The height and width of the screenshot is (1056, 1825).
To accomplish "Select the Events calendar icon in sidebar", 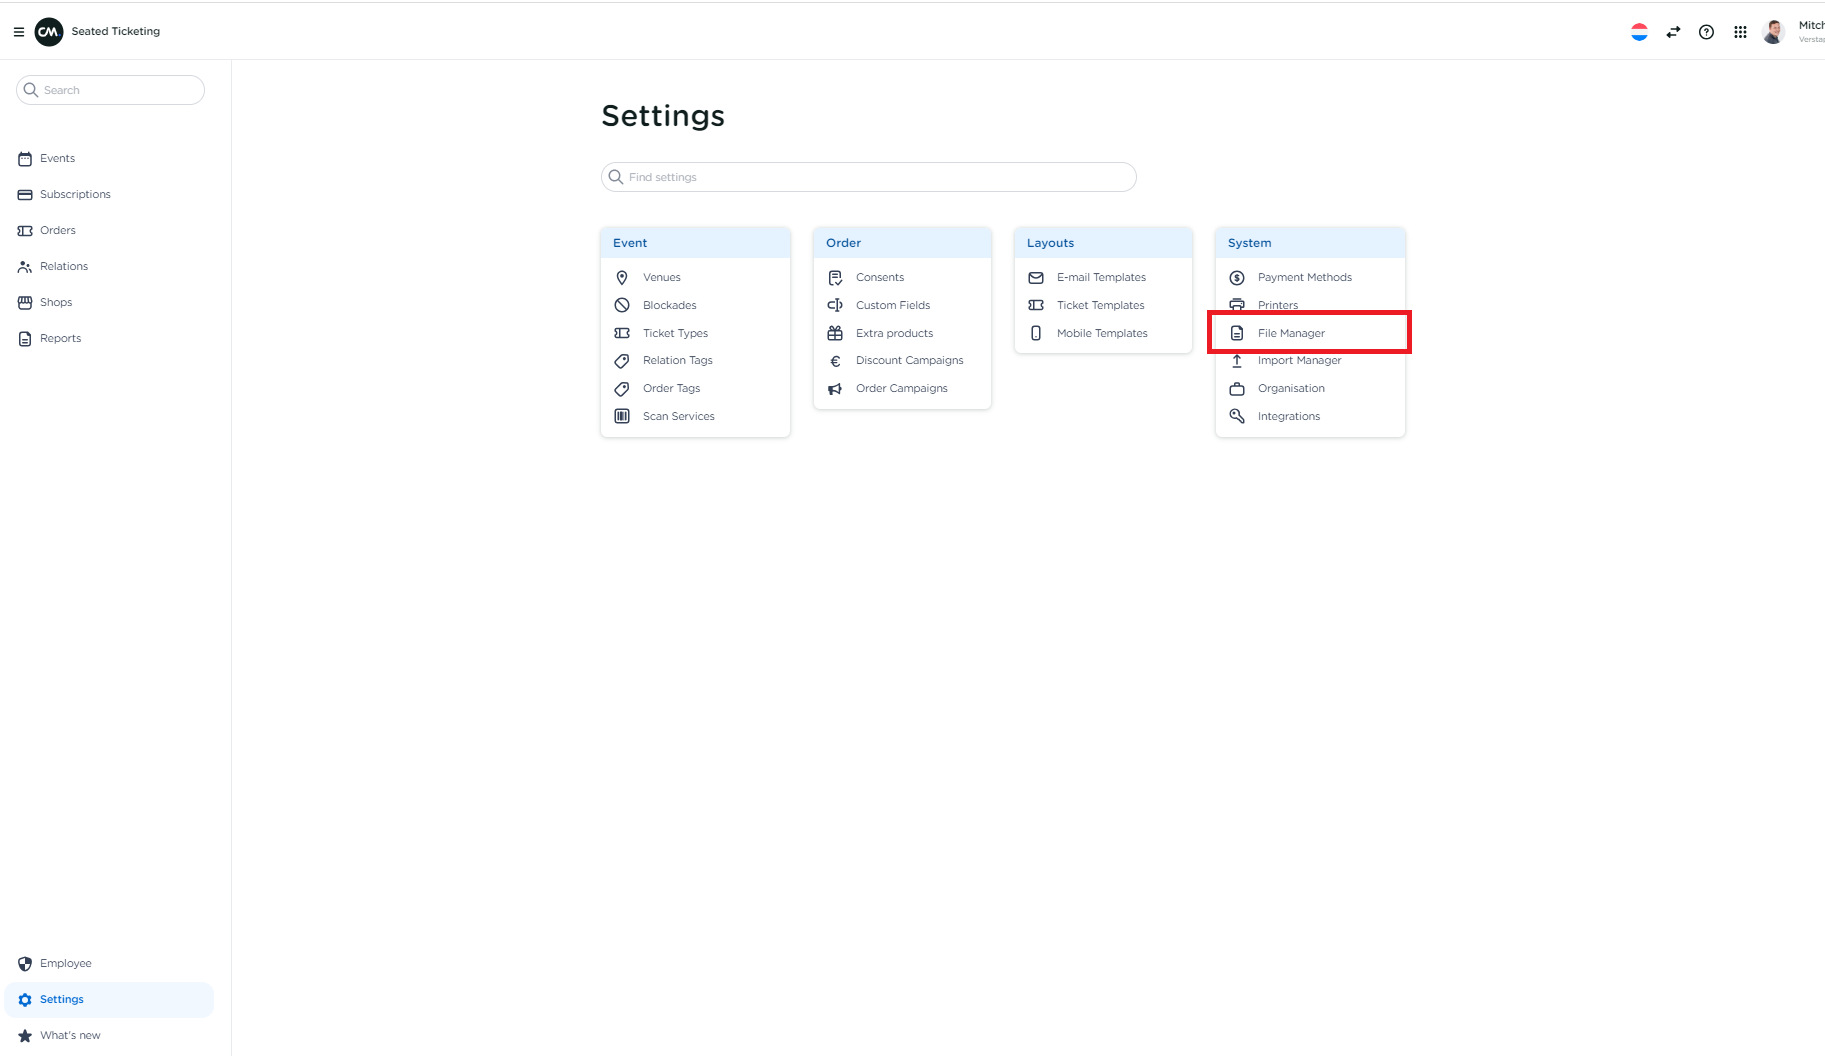I will (24, 158).
